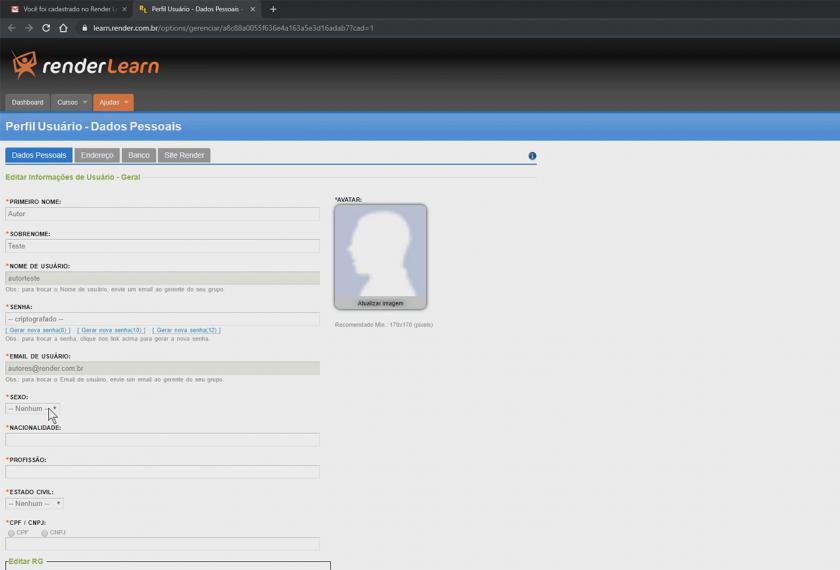
Task: Open the Cursos menu dropdown
Action: pos(71,102)
